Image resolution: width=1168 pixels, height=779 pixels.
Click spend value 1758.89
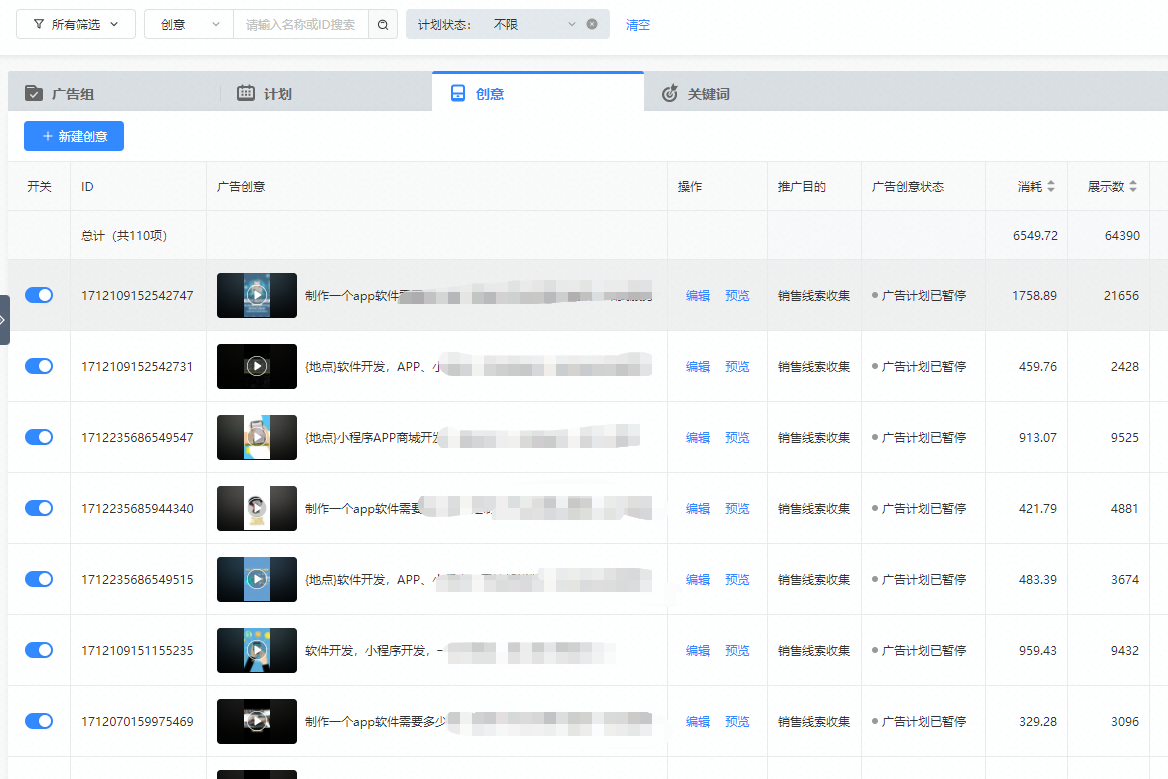point(1034,296)
